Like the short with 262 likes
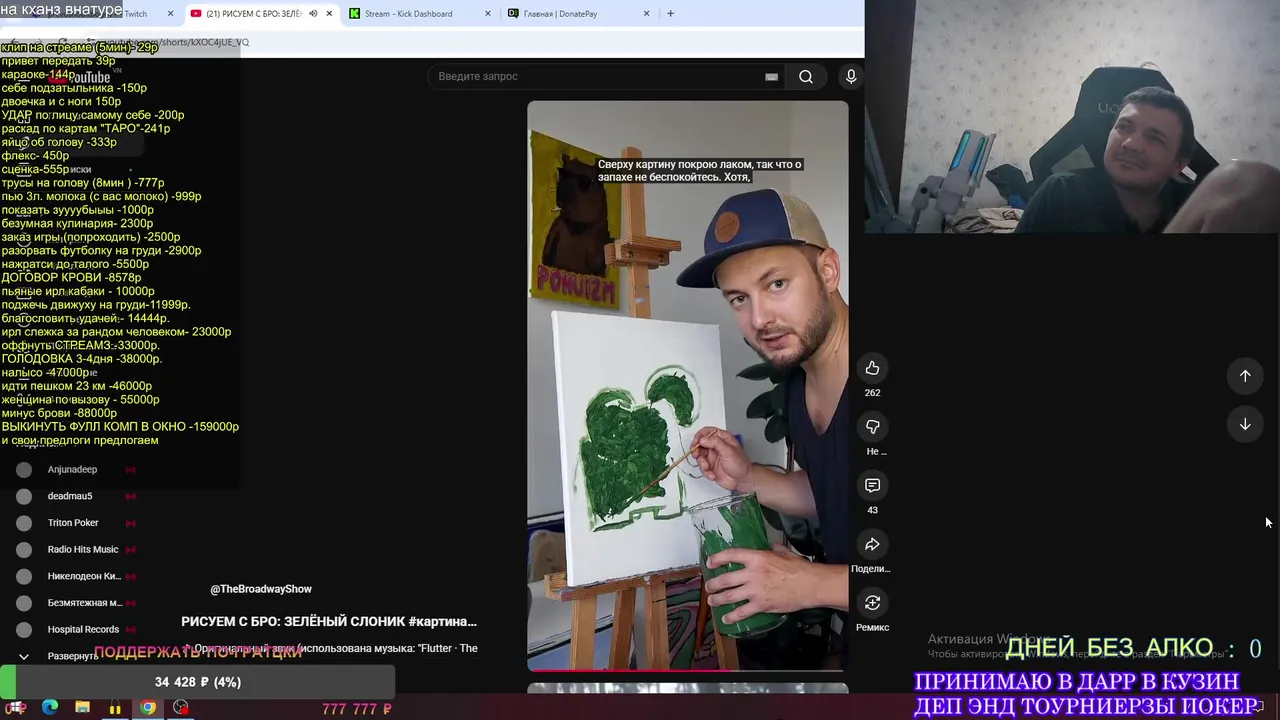 [872, 368]
